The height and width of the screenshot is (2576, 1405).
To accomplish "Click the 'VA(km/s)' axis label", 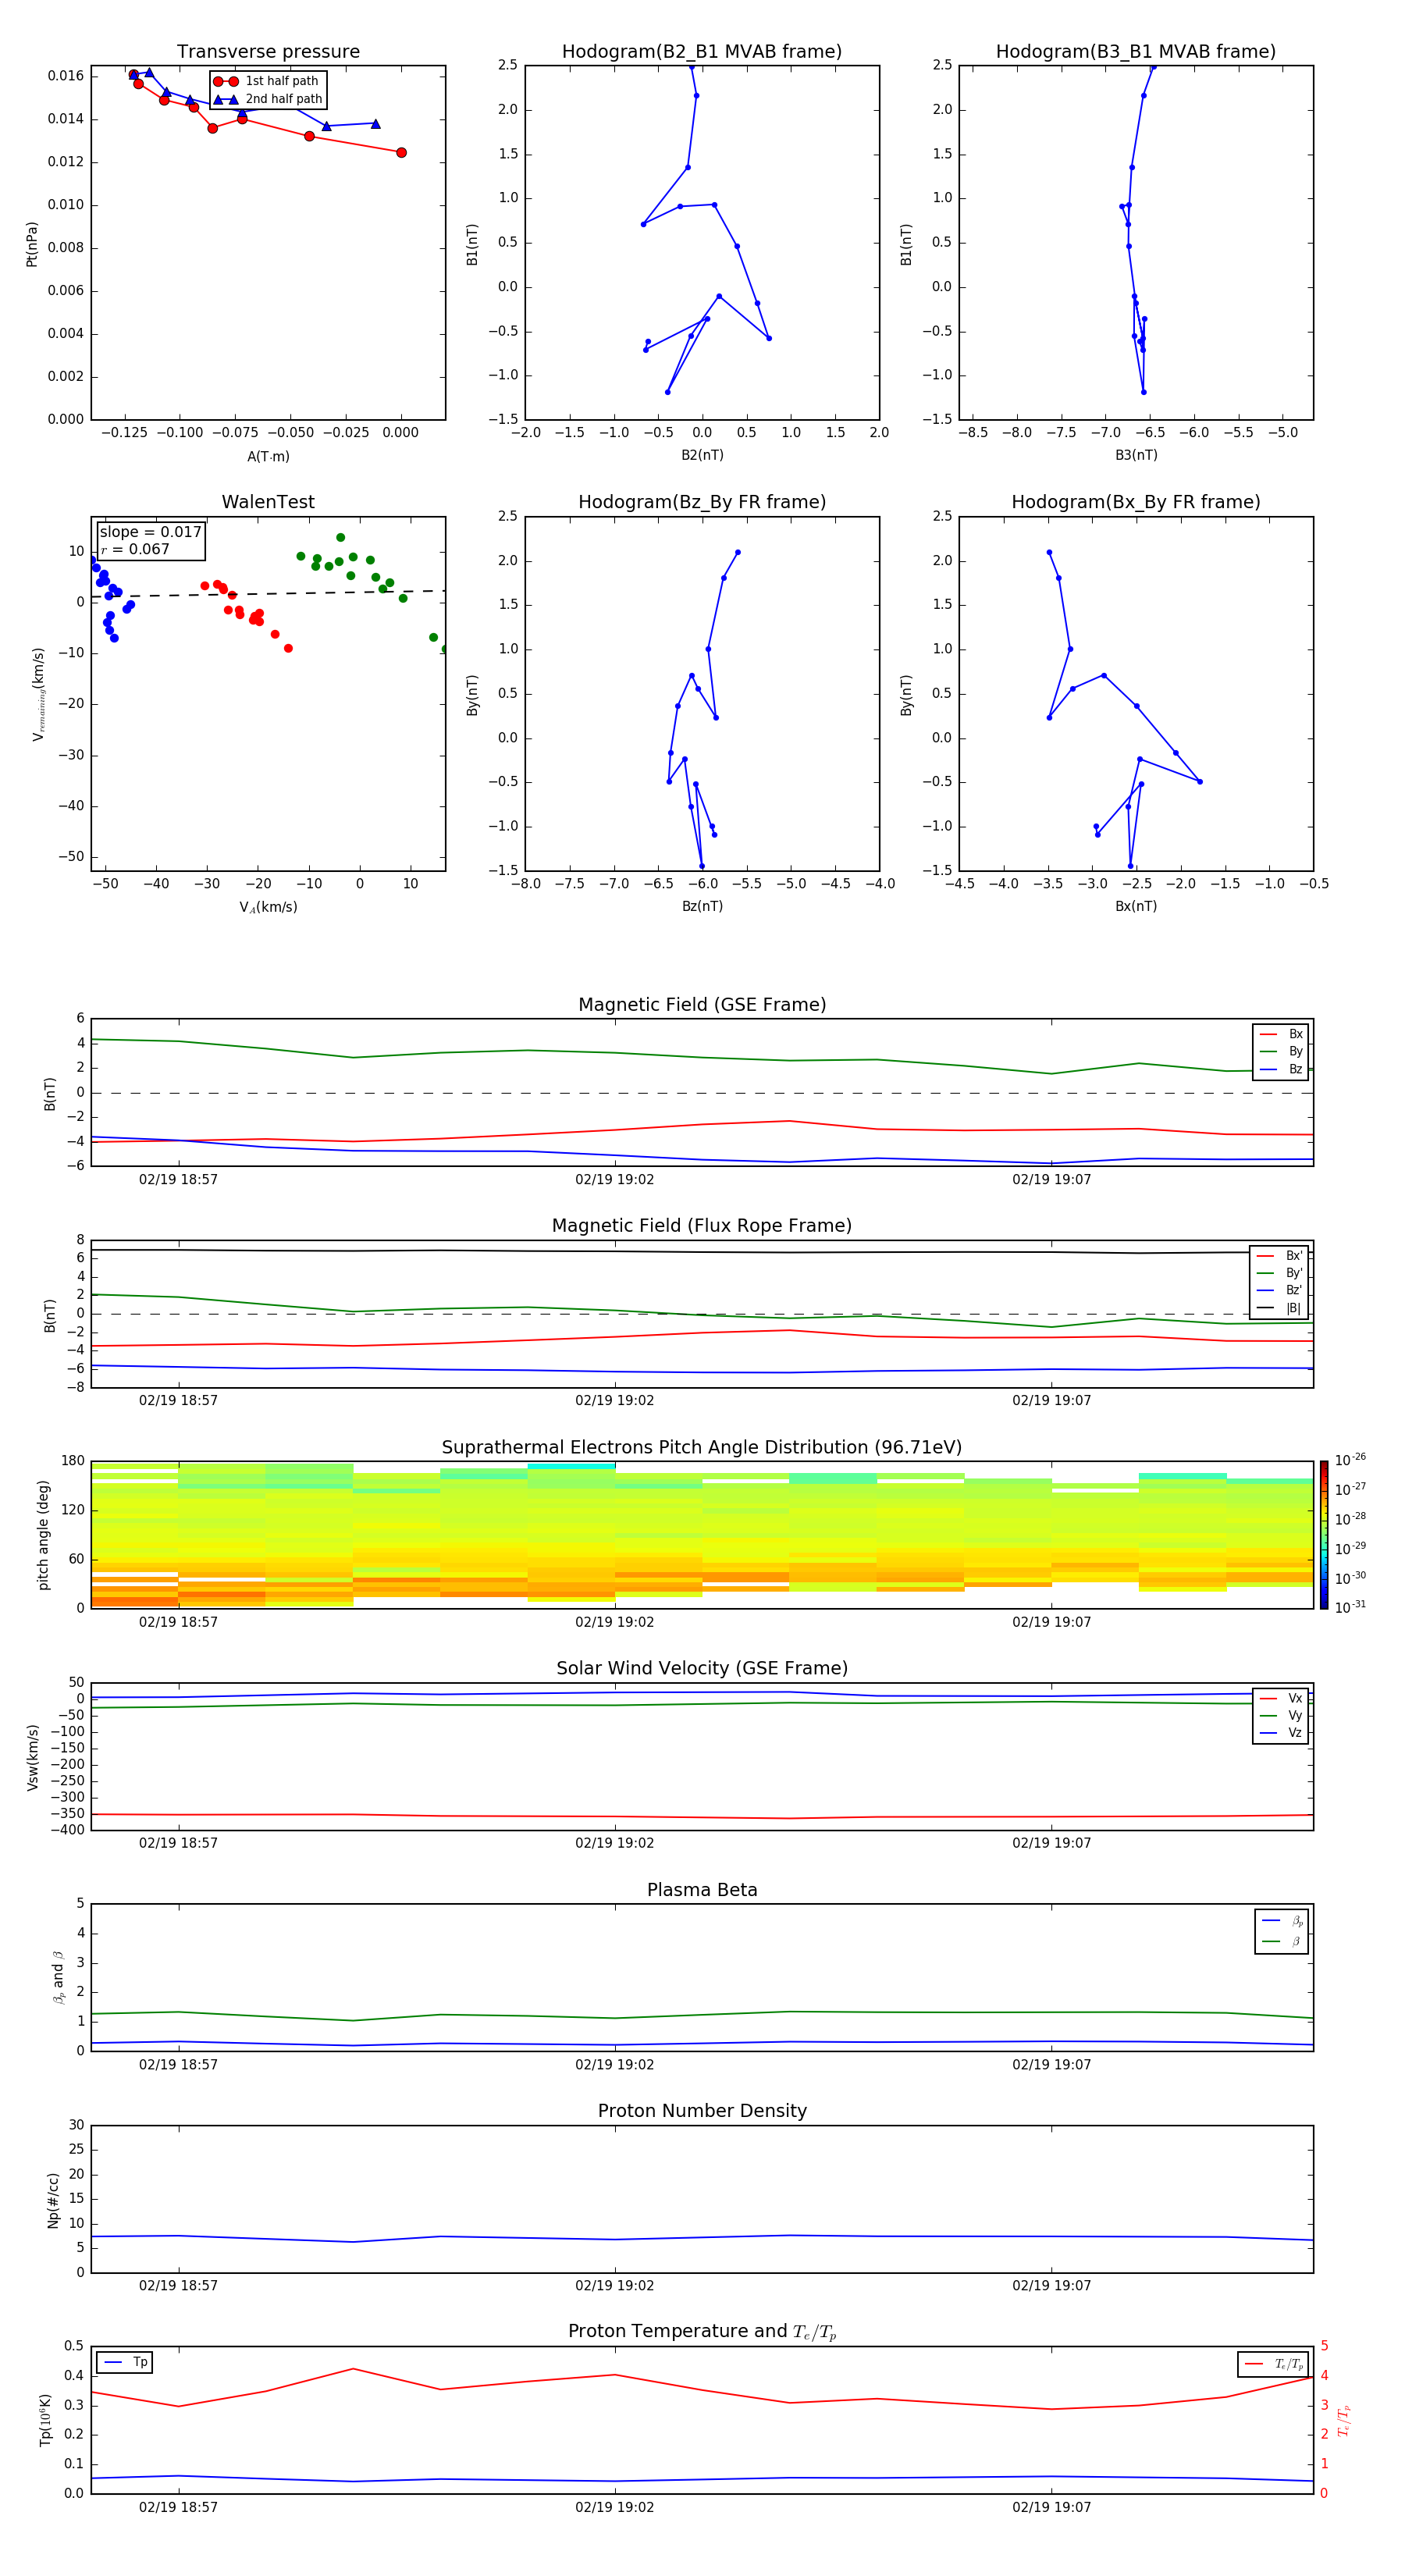I will pyautogui.click(x=268, y=907).
